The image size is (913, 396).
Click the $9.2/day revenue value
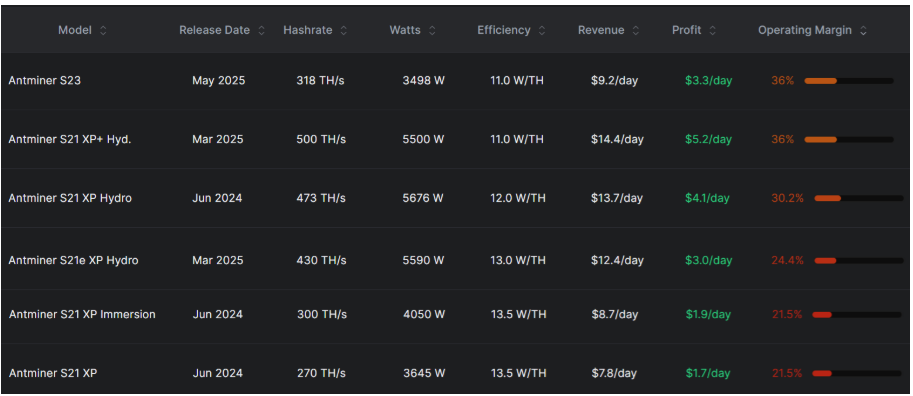coord(614,81)
